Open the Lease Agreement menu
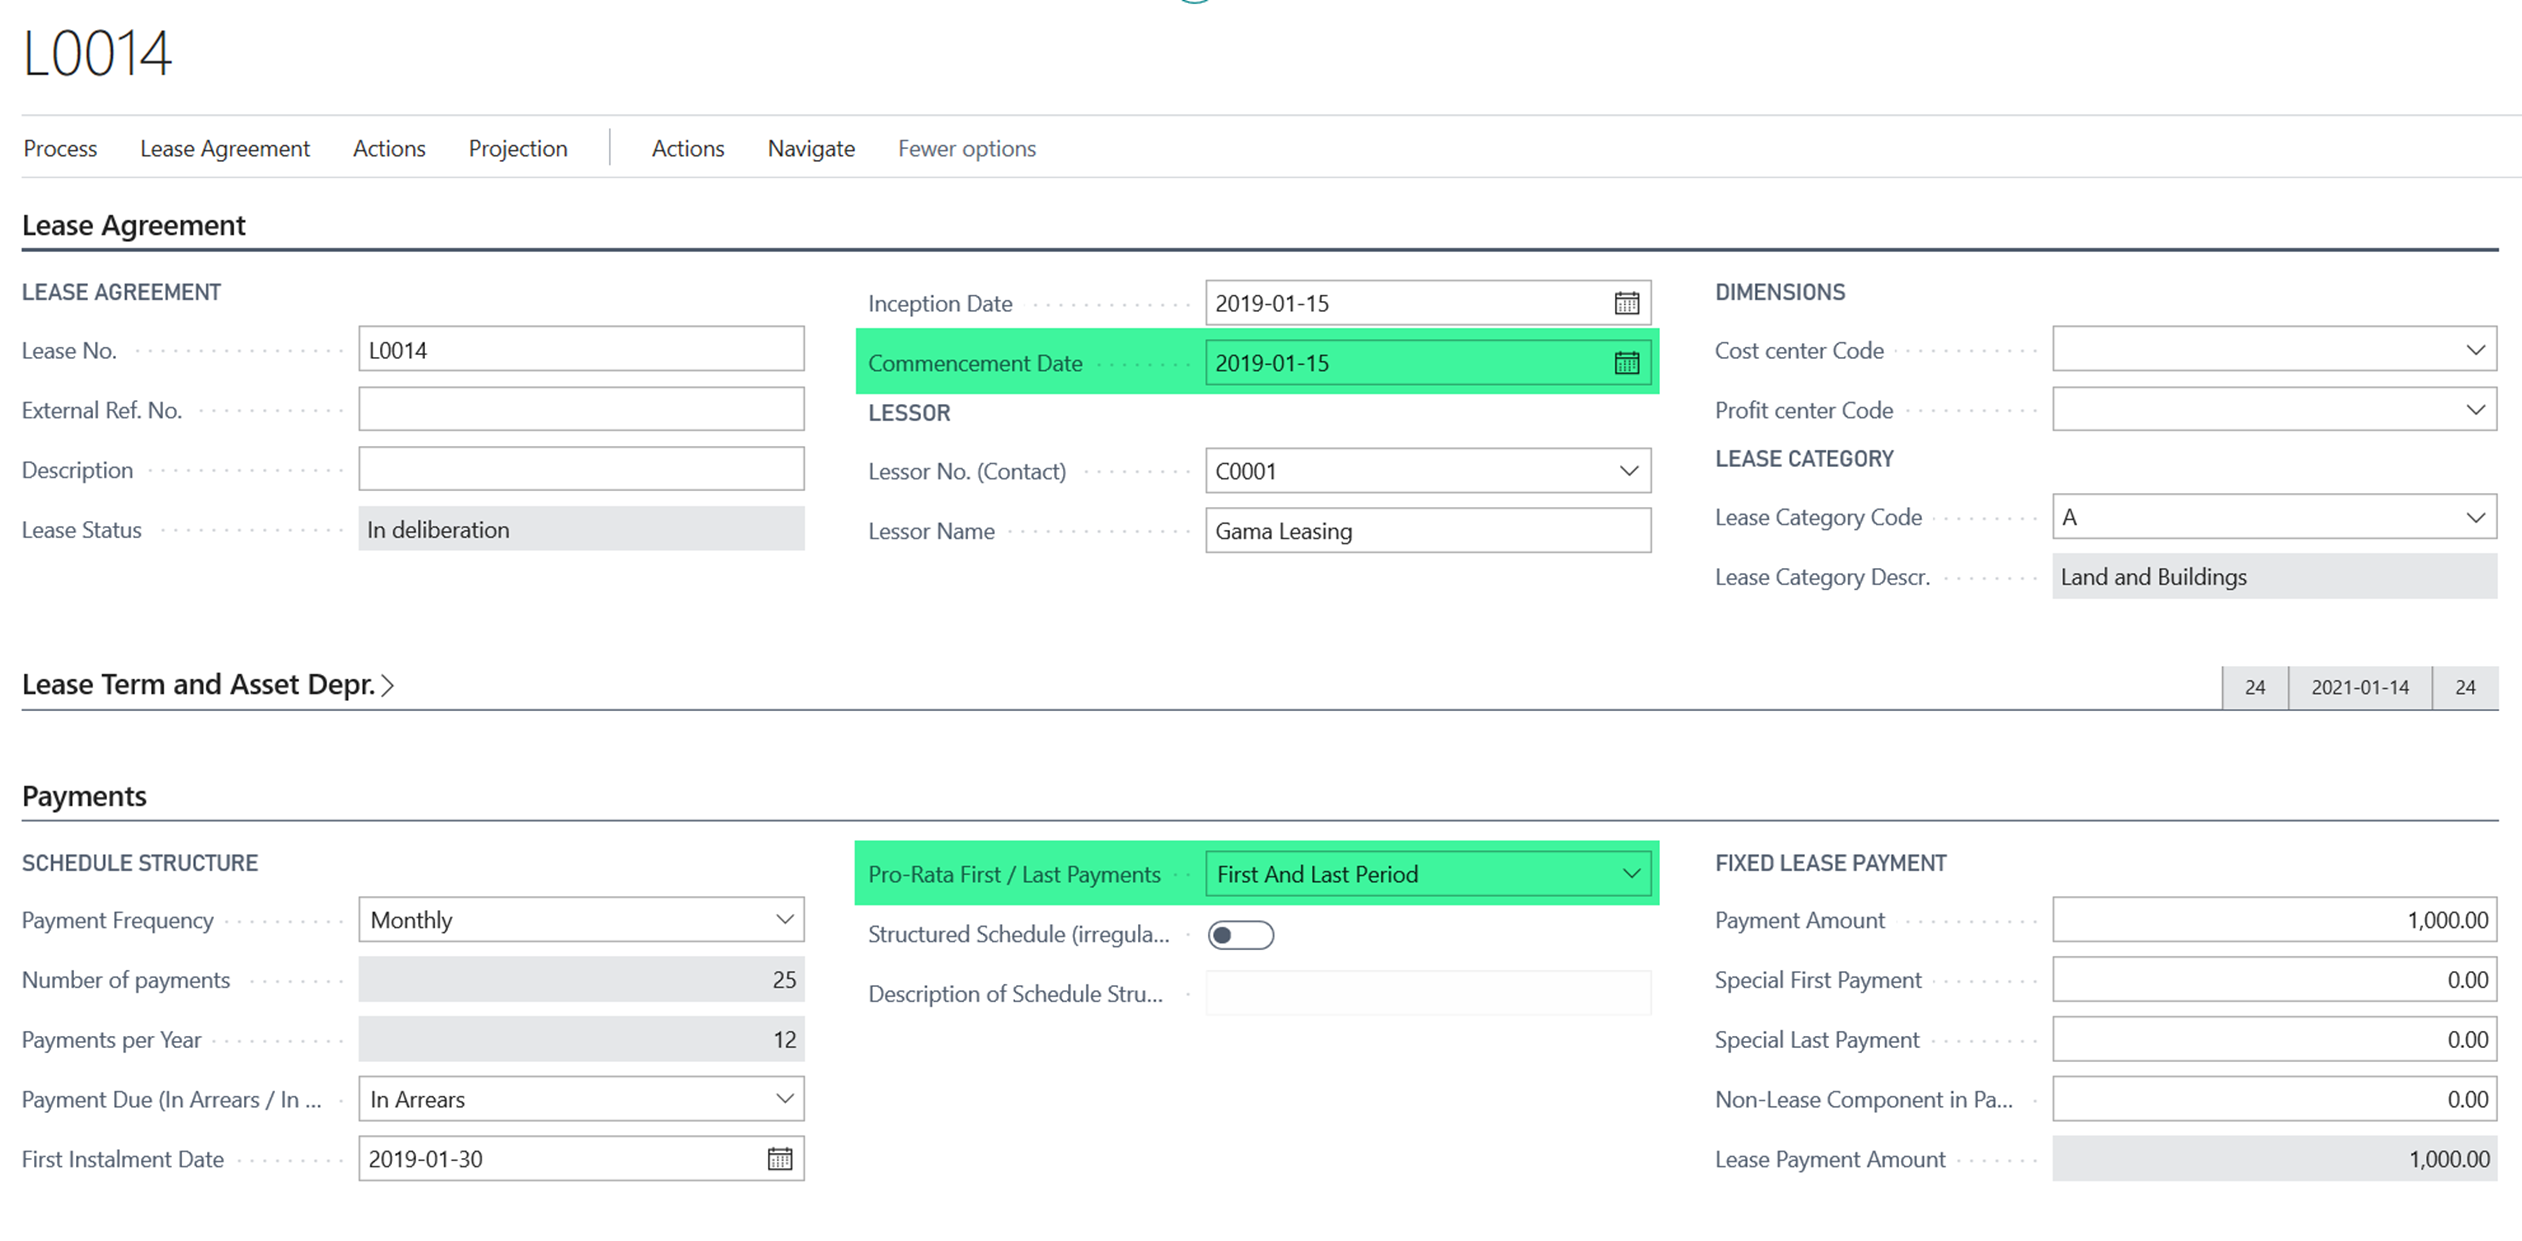The width and height of the screenshot is (2522, 1241). pos(225,149)
